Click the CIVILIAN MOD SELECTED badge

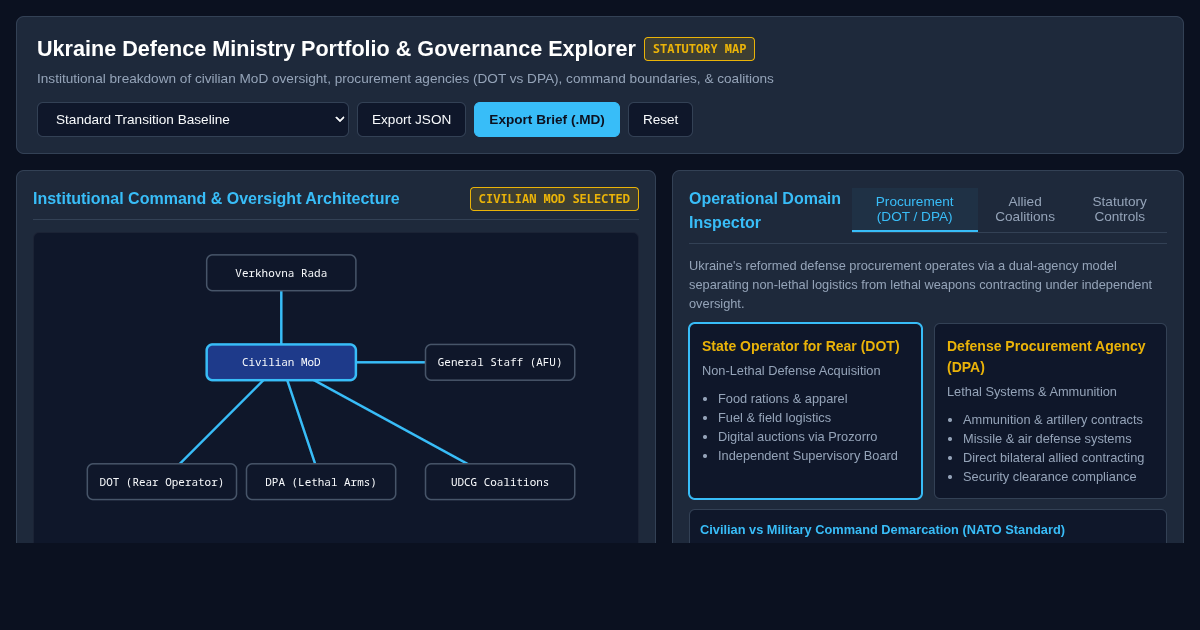(554, 199)
